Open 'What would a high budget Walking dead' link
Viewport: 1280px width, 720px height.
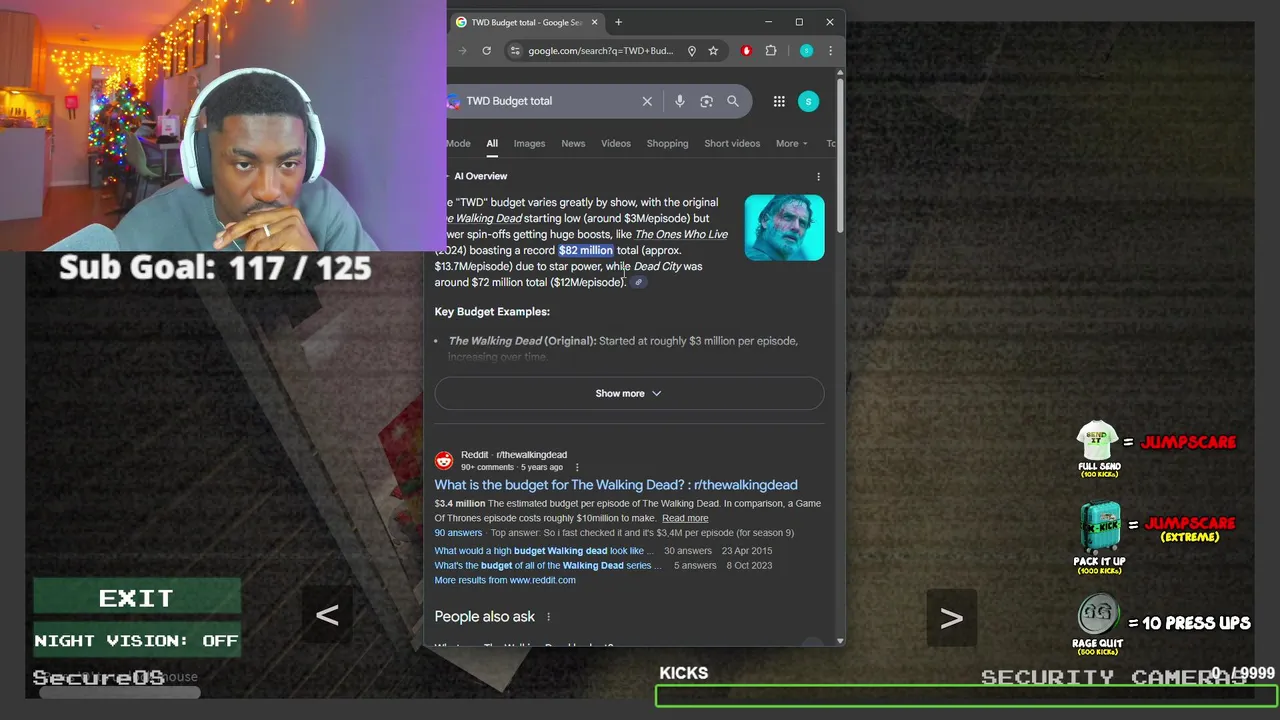pos(544,551)
